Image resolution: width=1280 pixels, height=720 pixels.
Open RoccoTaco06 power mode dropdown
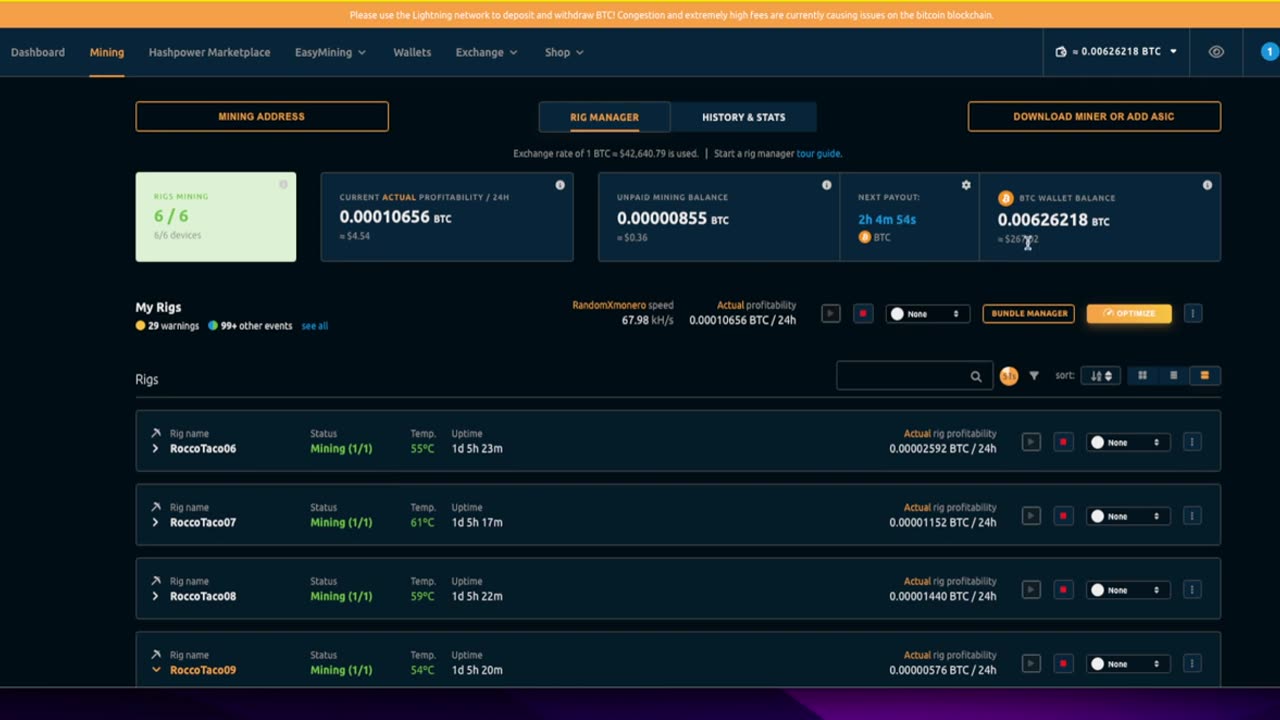[x=1128, y=442]
